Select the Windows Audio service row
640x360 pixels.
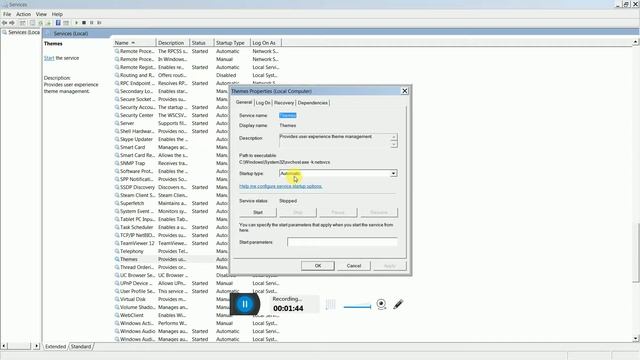click(197, 331)
